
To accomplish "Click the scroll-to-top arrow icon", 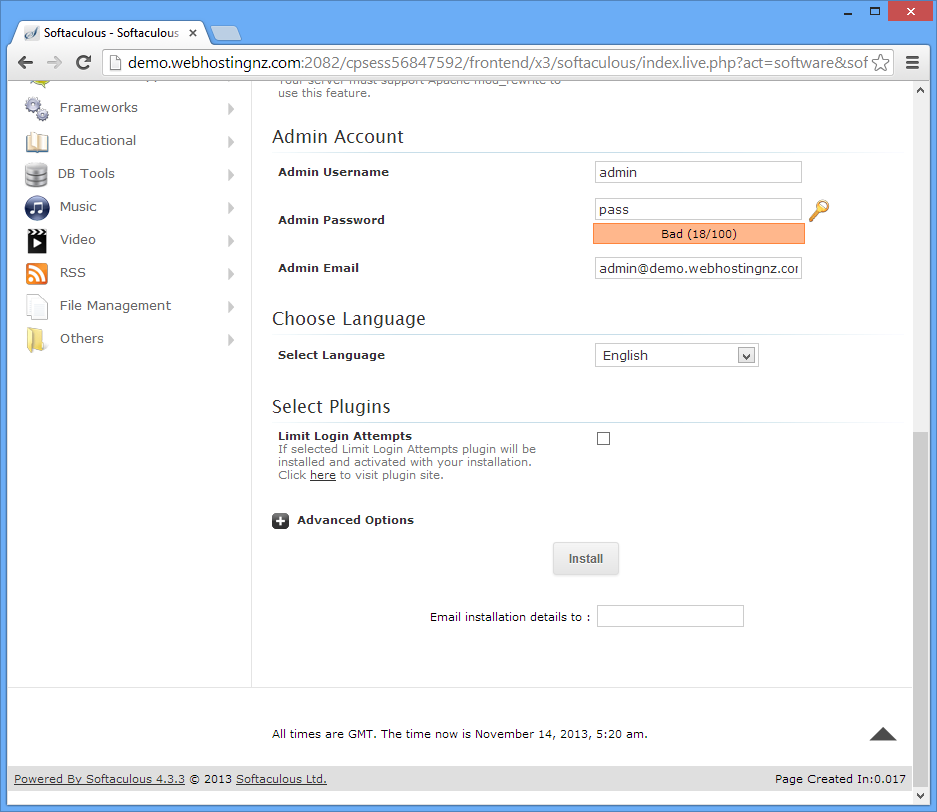I will pyautogui.click(x=882, y=734).
